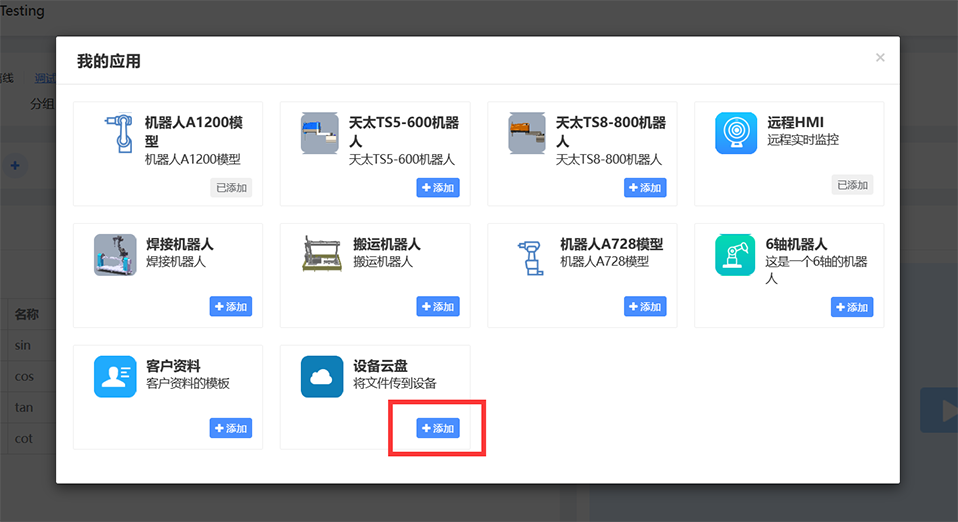Image resolution: width=958 pixels, height=522 pixels.
Task: Add the 天太TS8-800机器人 application
Action: 645,187
